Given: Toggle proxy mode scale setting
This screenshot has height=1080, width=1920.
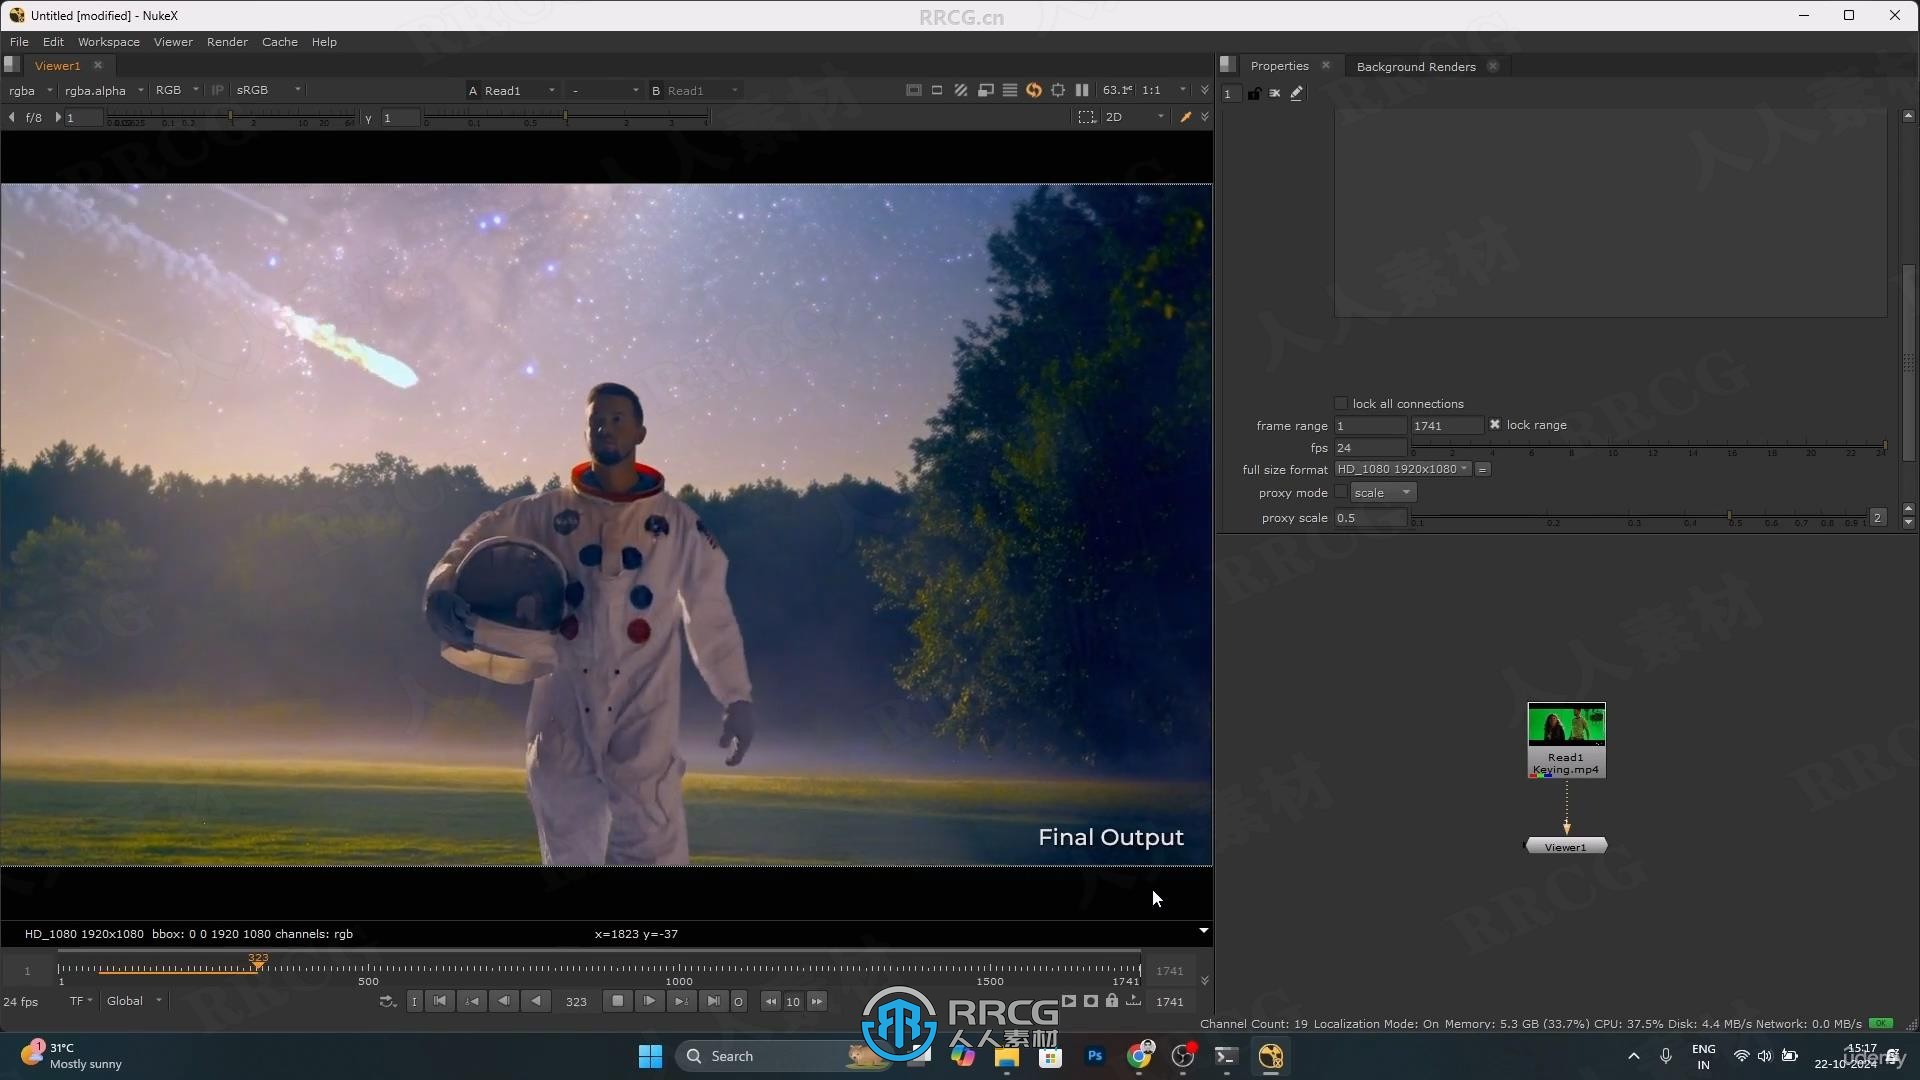Looking at the screenshot, I should tap(1341, 493).
